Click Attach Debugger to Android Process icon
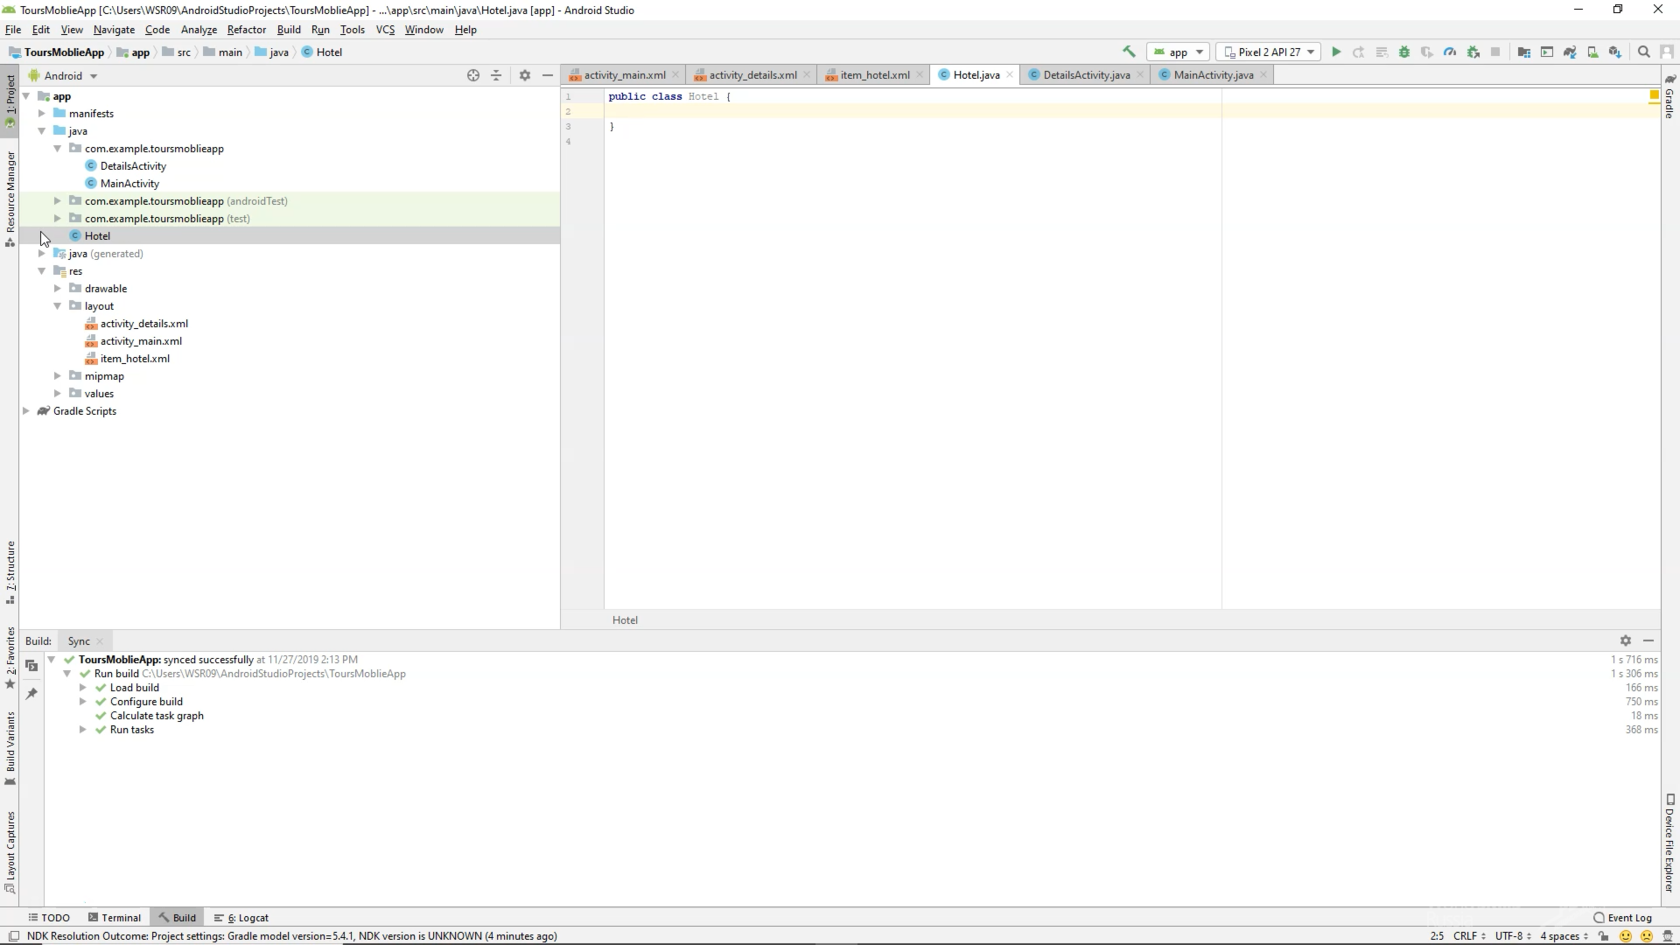The width and height of the screenshot is (1680, 945). pos(1473,52)
